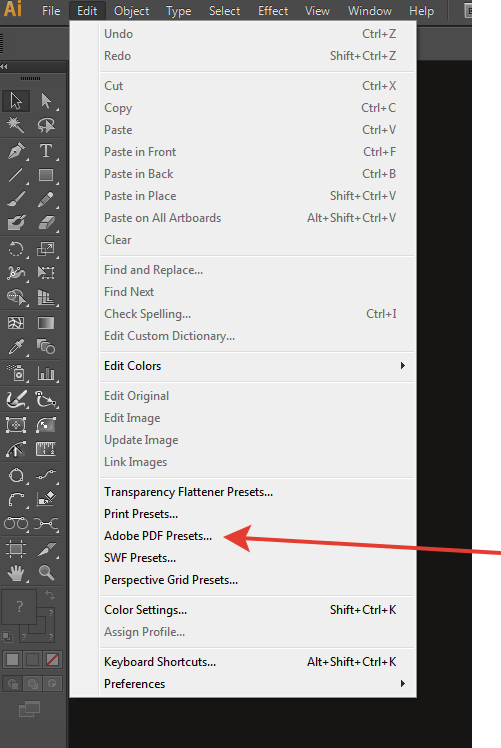
Task: Select the Gradient tool
Action: pyautogui.click(x=46, y=323)
